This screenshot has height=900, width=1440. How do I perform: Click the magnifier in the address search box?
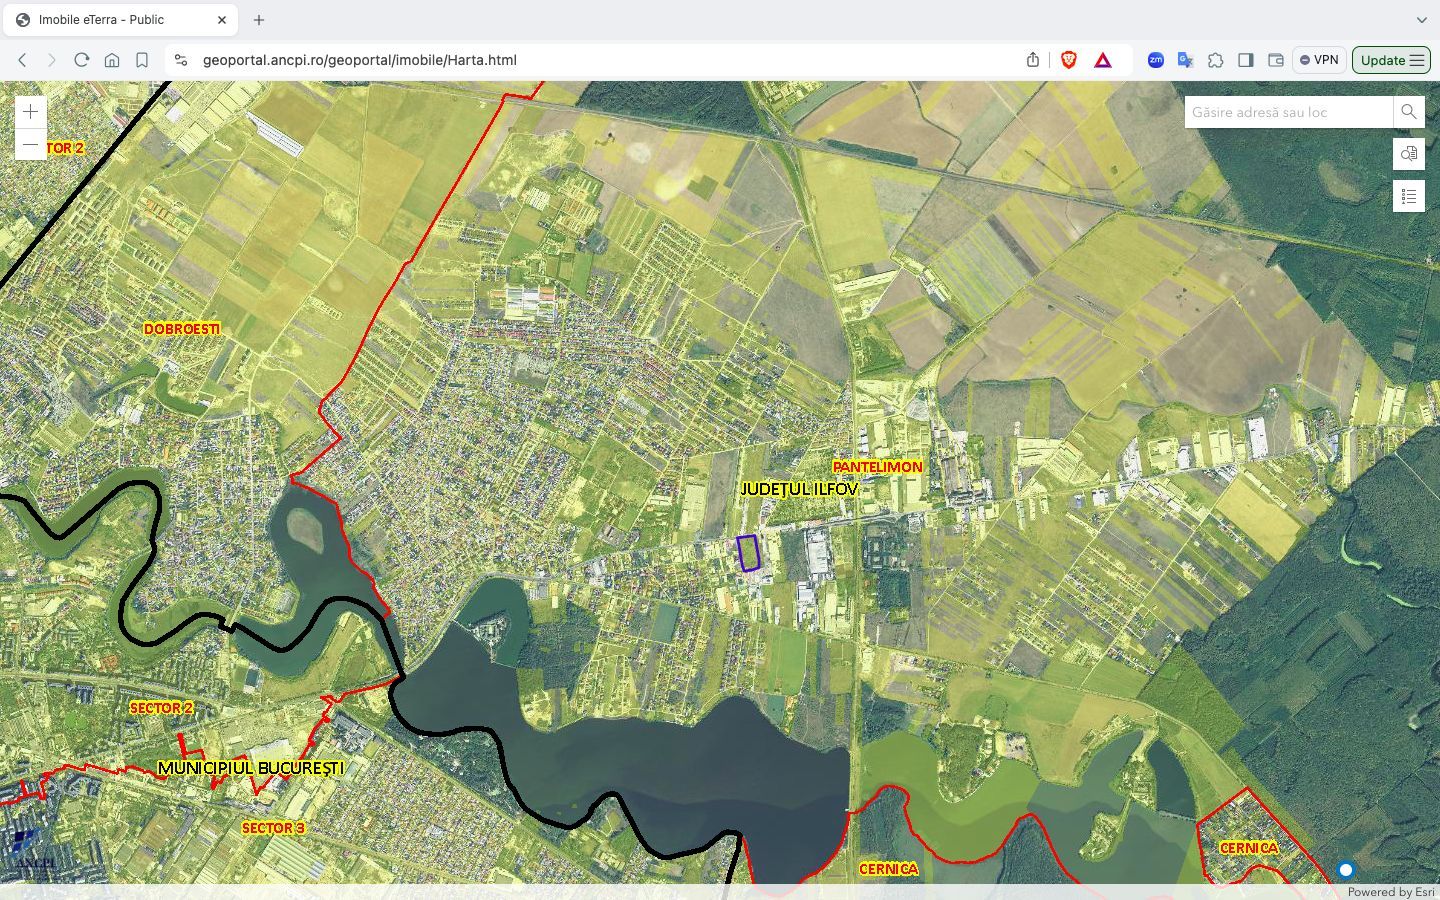(x=1408, y=111)
